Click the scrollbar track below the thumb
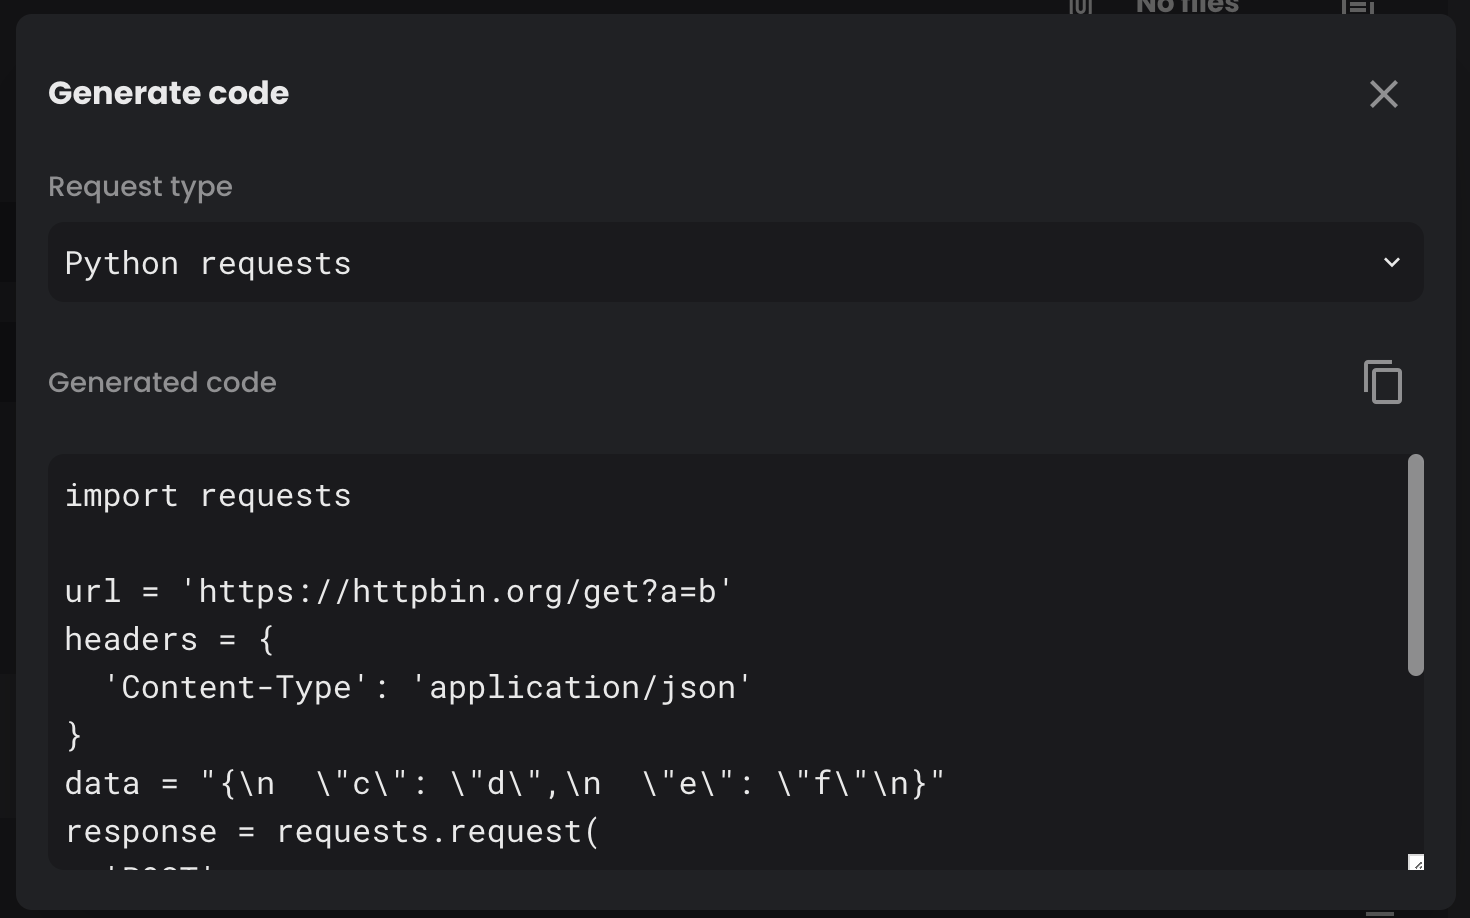Viewport: 1470px width, 918px height. [x=1415, y=760]
